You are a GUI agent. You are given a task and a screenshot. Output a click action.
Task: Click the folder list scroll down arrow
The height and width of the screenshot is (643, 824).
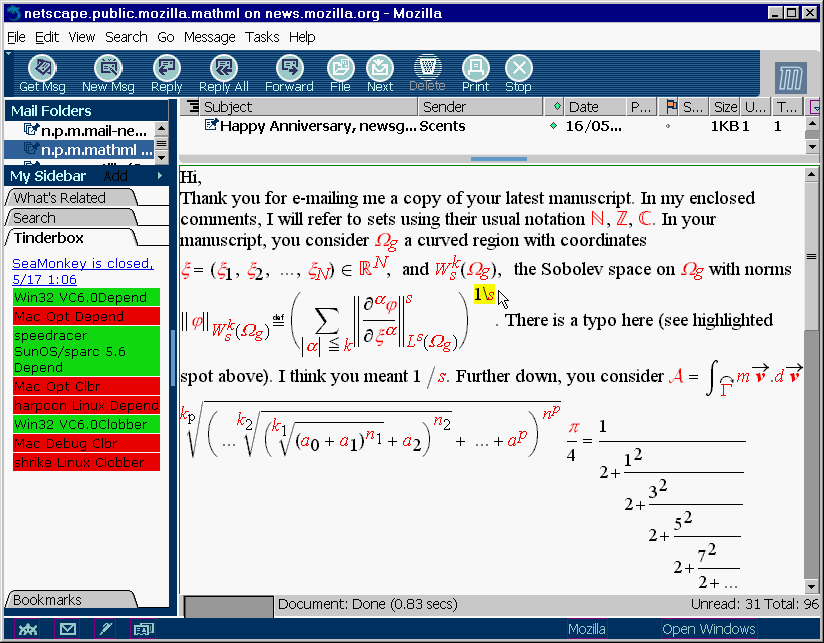click(161, 158)
